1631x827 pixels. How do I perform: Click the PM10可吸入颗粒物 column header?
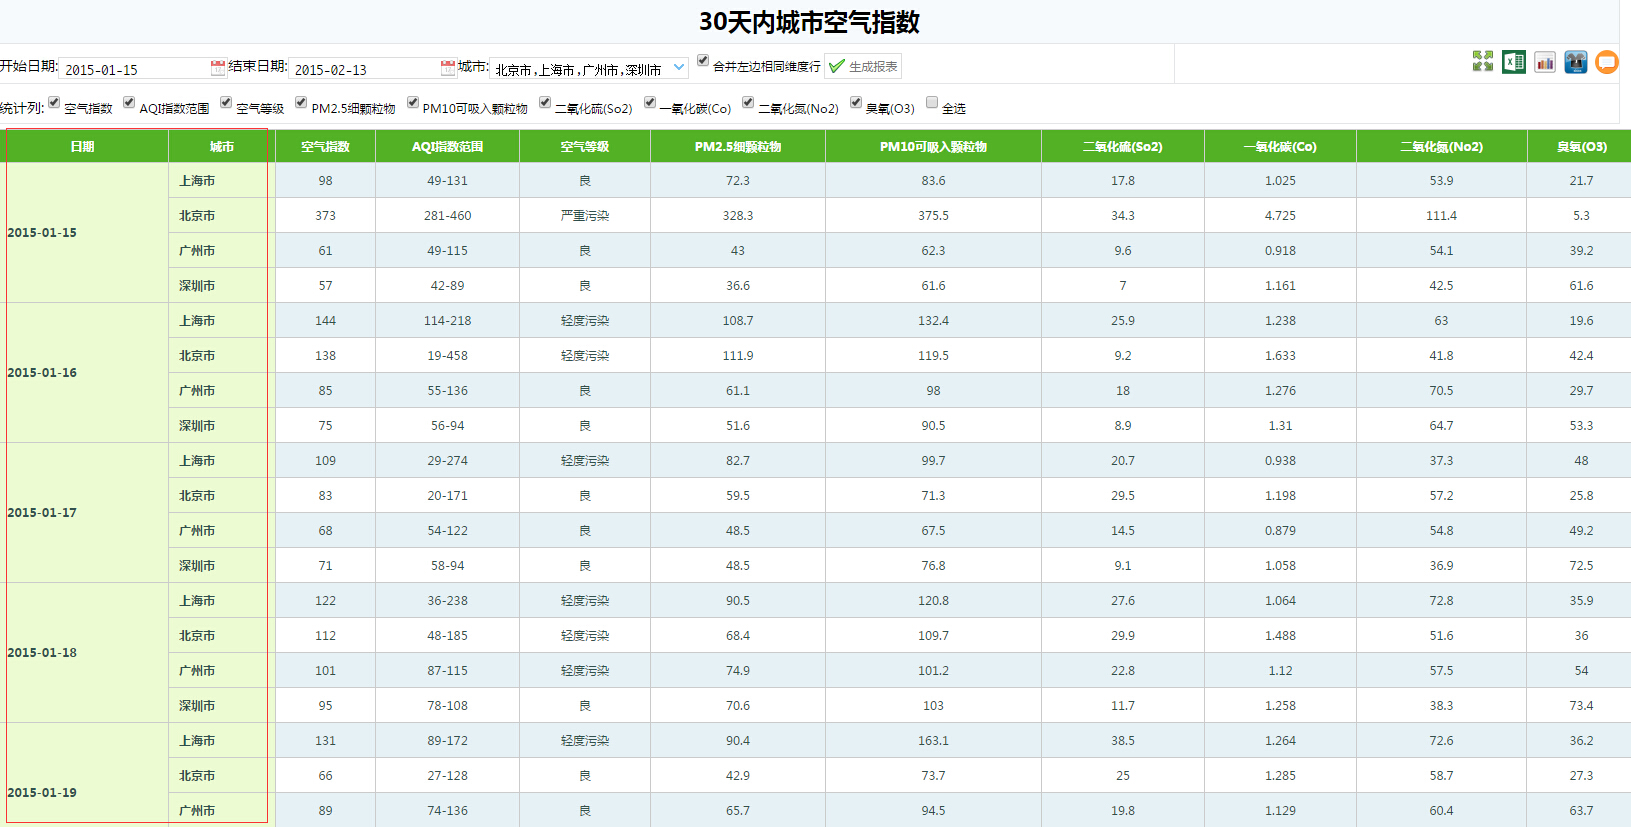(933, 147)
